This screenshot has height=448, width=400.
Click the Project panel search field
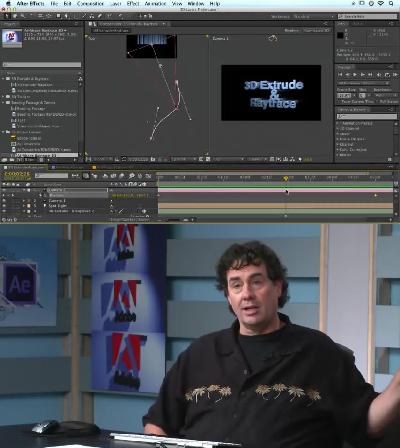coord(42,65)
